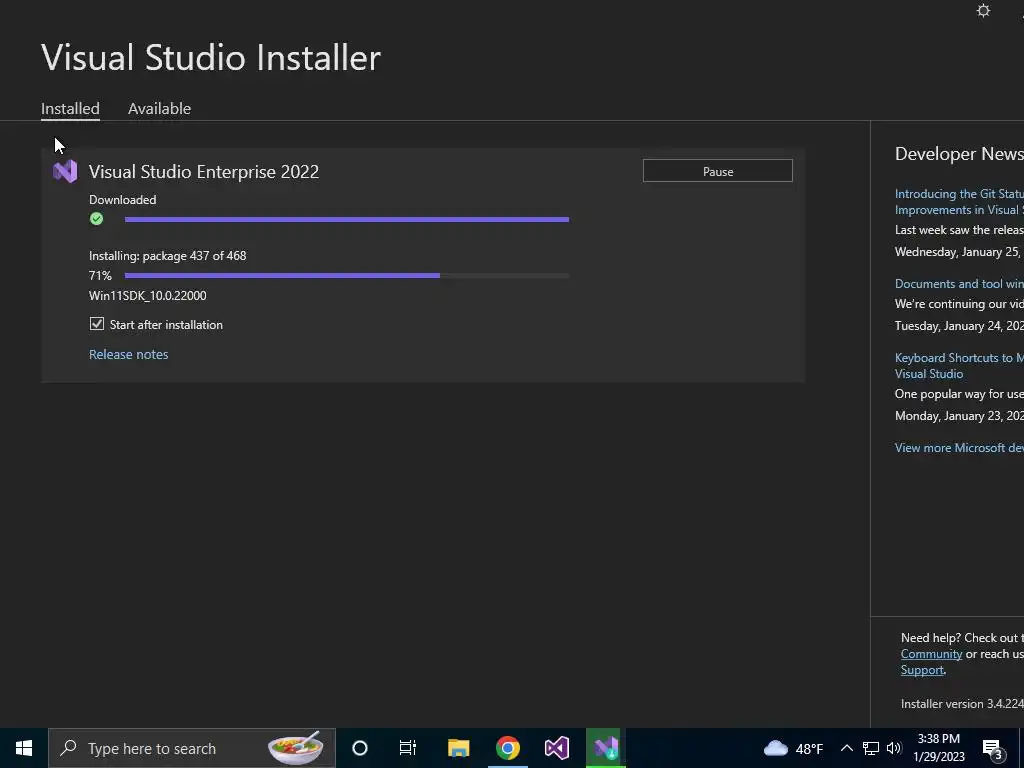Toggle the installer theme sun icon
The image size is (1024, 768).
tap(983, 10)
